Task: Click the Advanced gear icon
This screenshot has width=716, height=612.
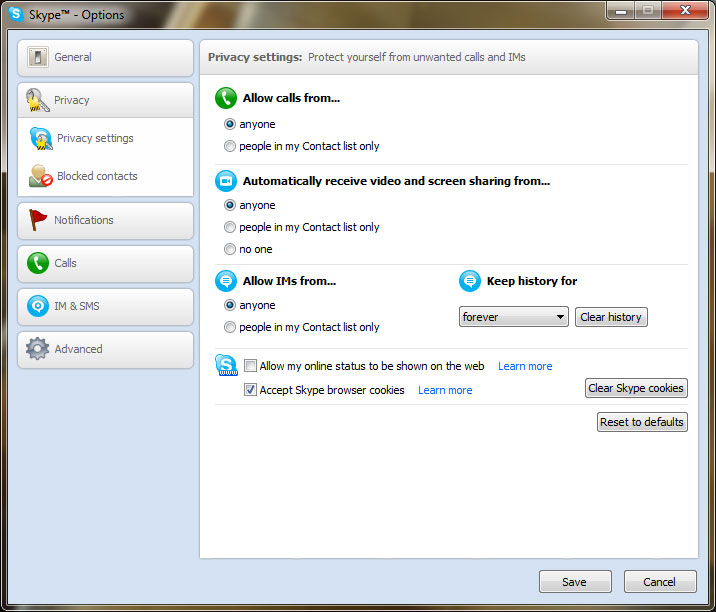Action: pos(37,349)
